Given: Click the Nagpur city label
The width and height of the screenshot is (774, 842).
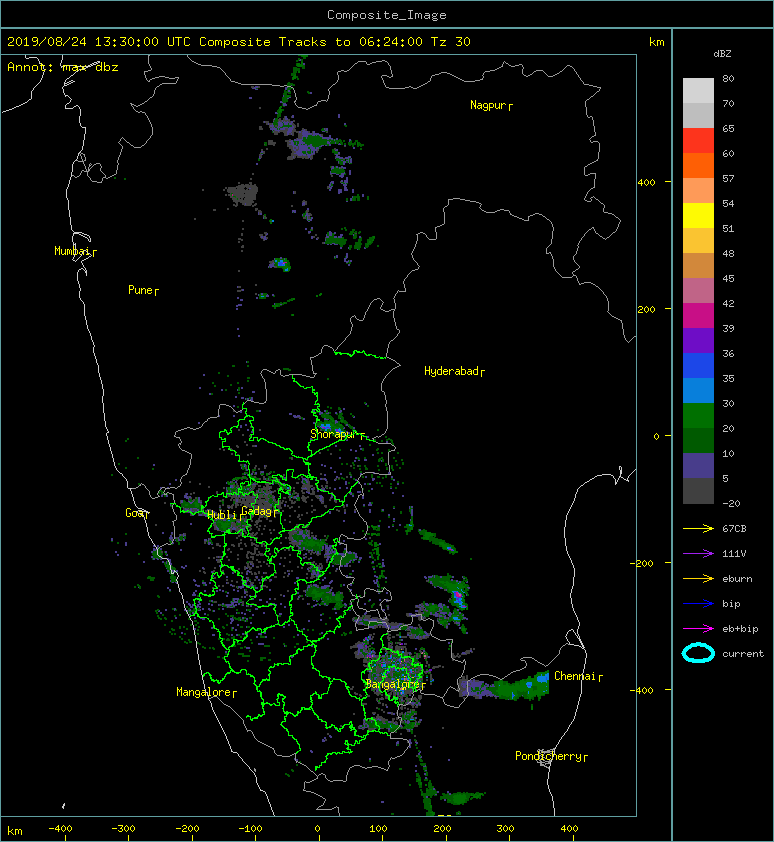Looking at the screenshot, I should [488, 105].
